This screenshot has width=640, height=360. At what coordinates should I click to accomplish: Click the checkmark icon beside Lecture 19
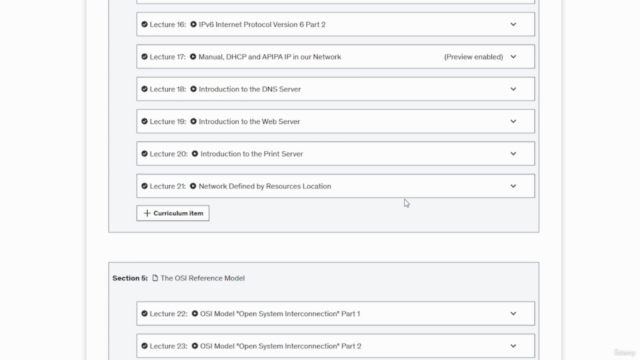(144, 121)
